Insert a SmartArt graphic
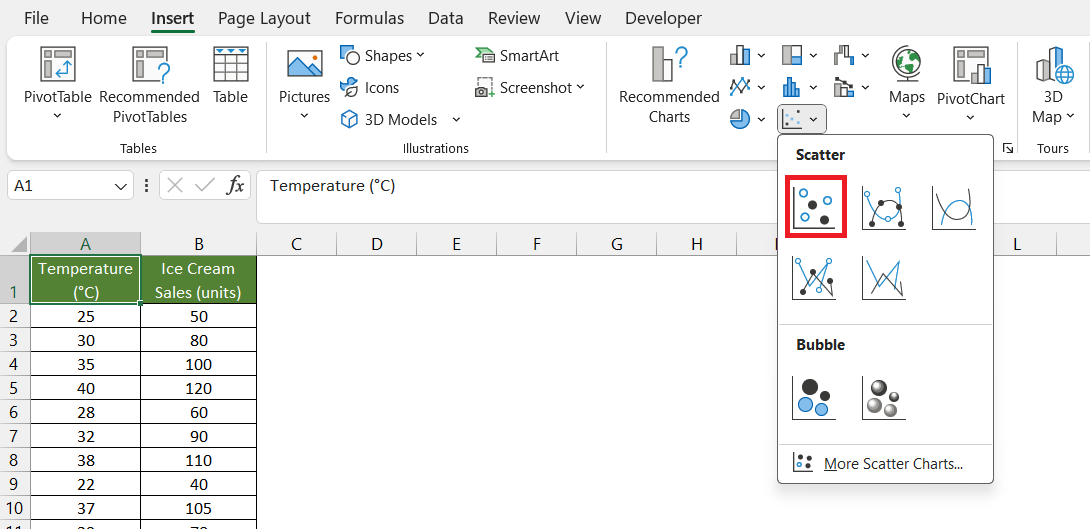 pos(518,56)
